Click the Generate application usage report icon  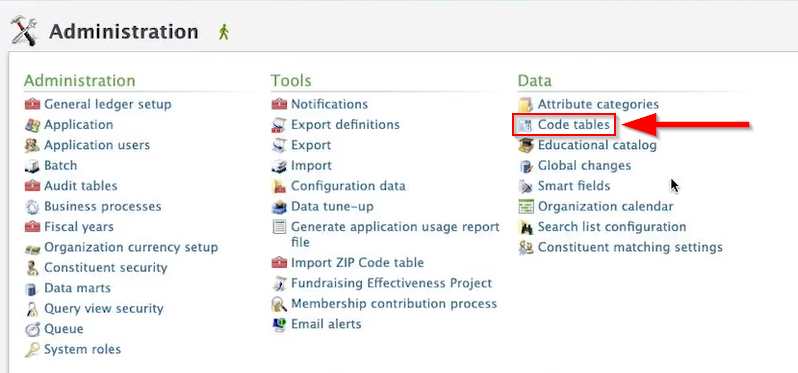coord(279,227)
